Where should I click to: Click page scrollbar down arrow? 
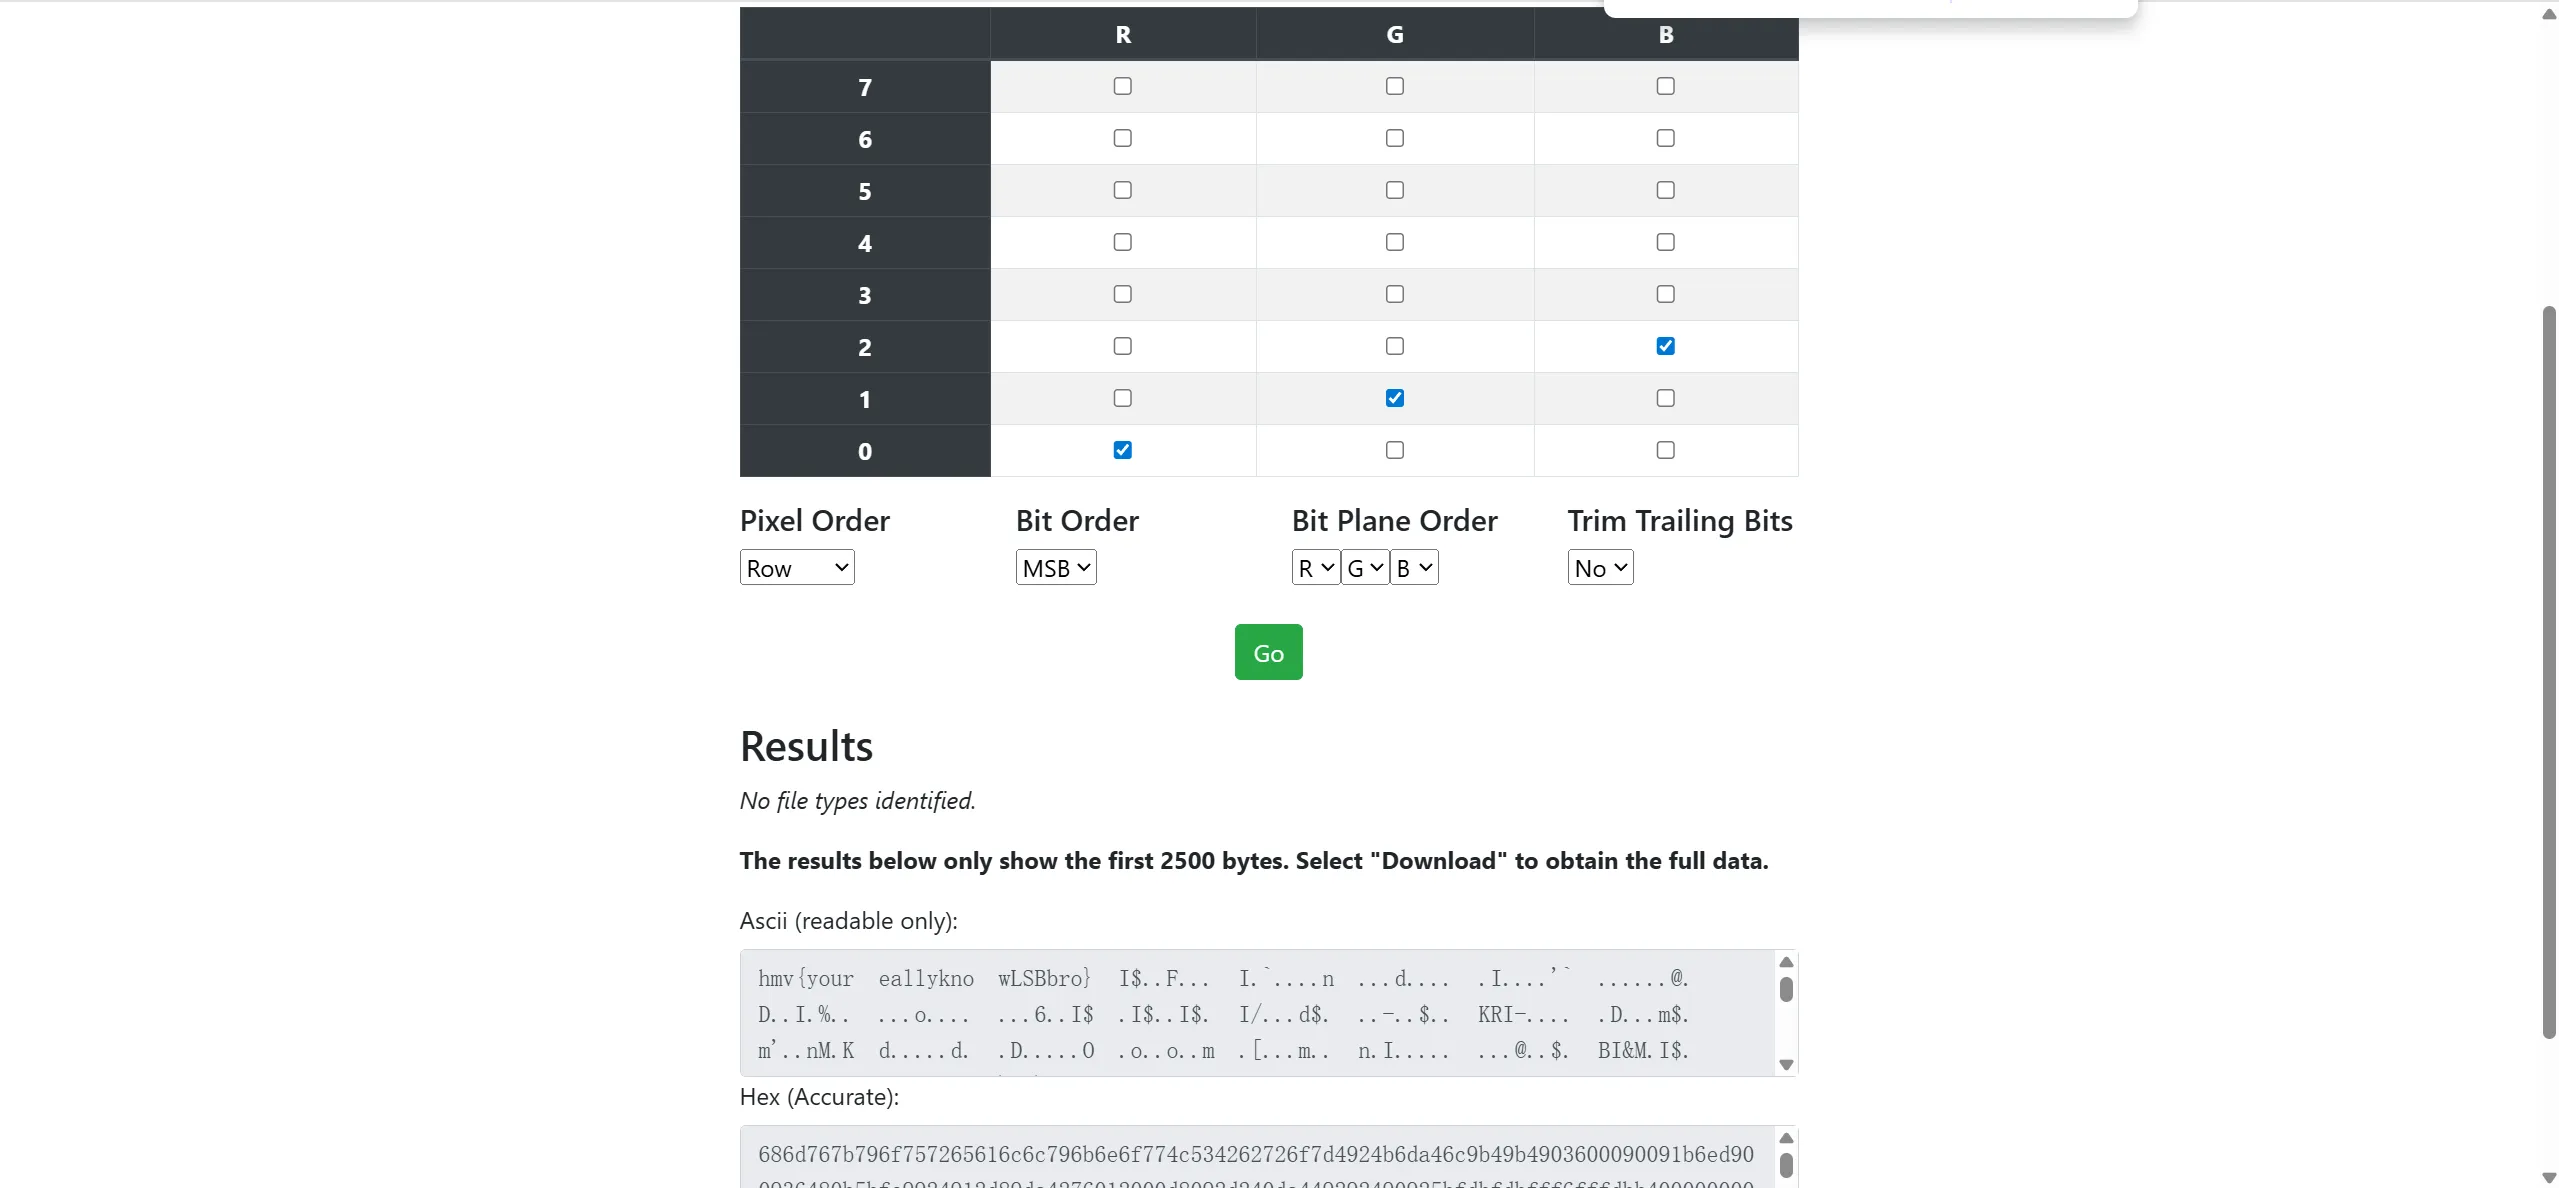point(2549,1178)
